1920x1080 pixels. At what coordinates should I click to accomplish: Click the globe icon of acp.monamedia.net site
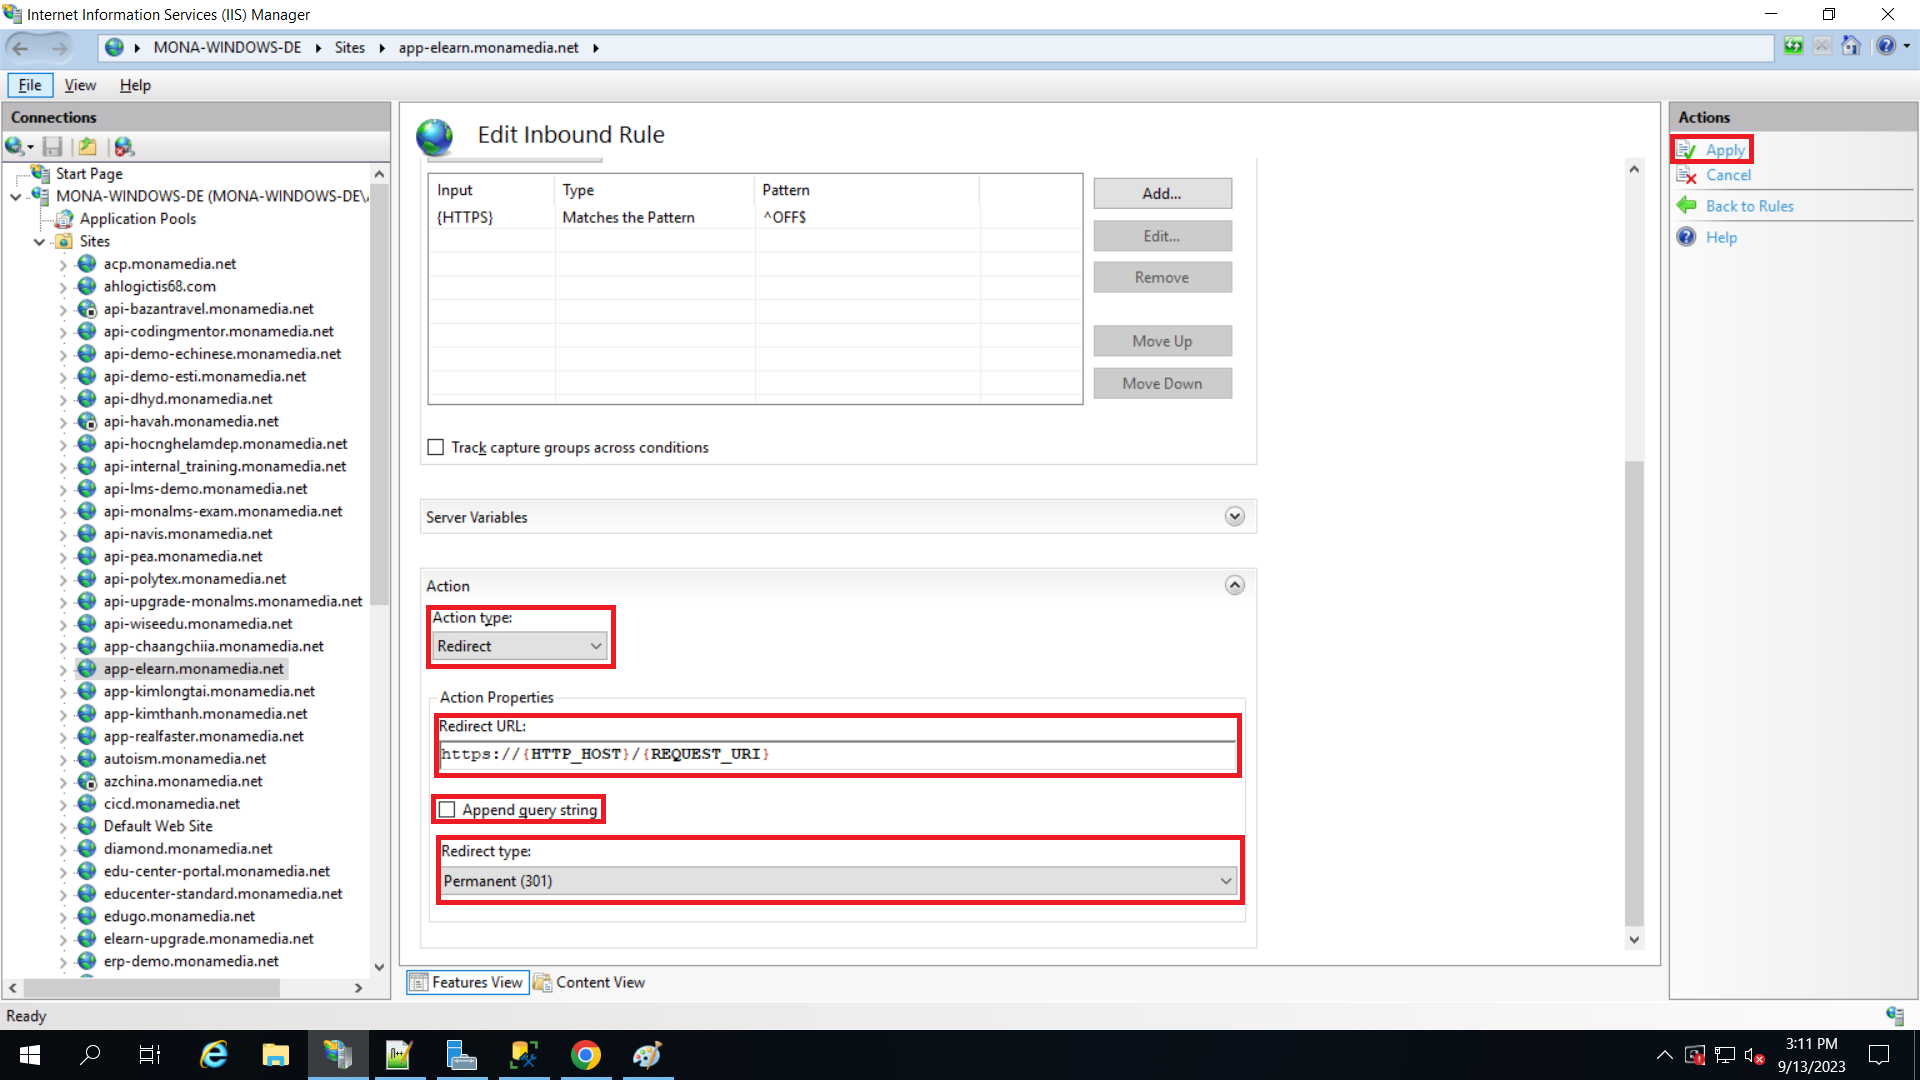87,264
